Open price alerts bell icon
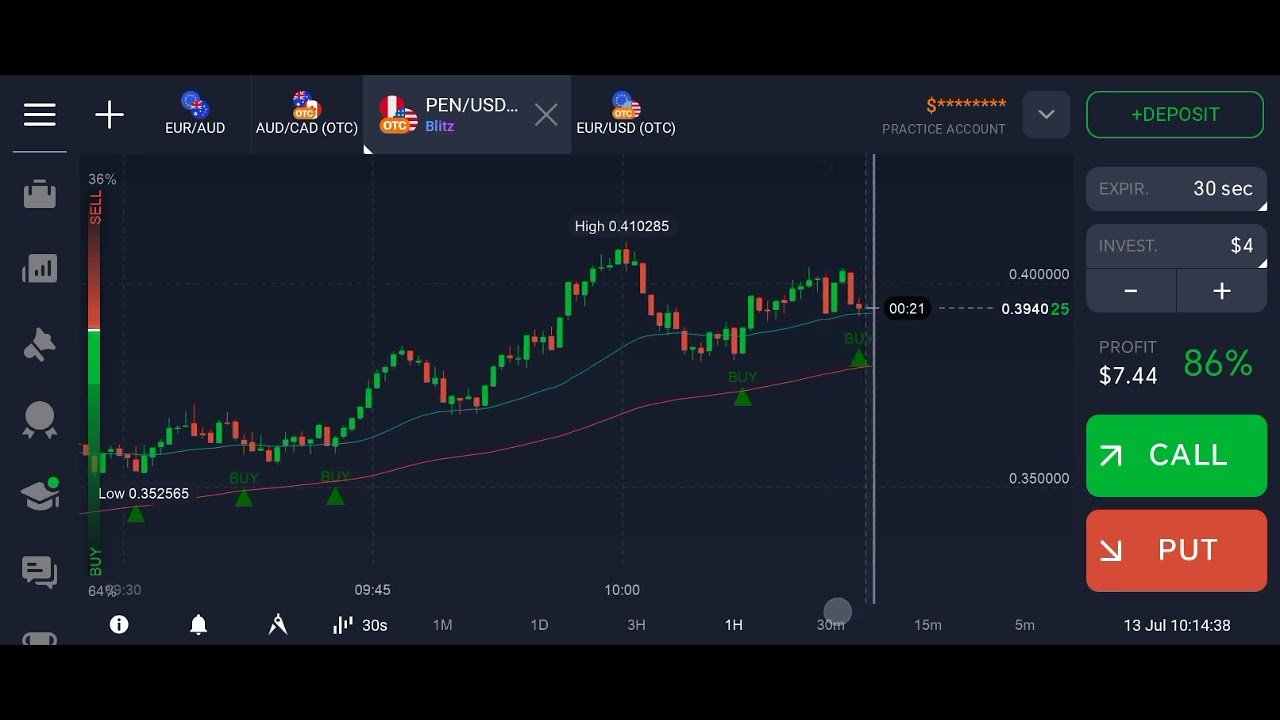The image size is (1280, 720). pos(198,625)
